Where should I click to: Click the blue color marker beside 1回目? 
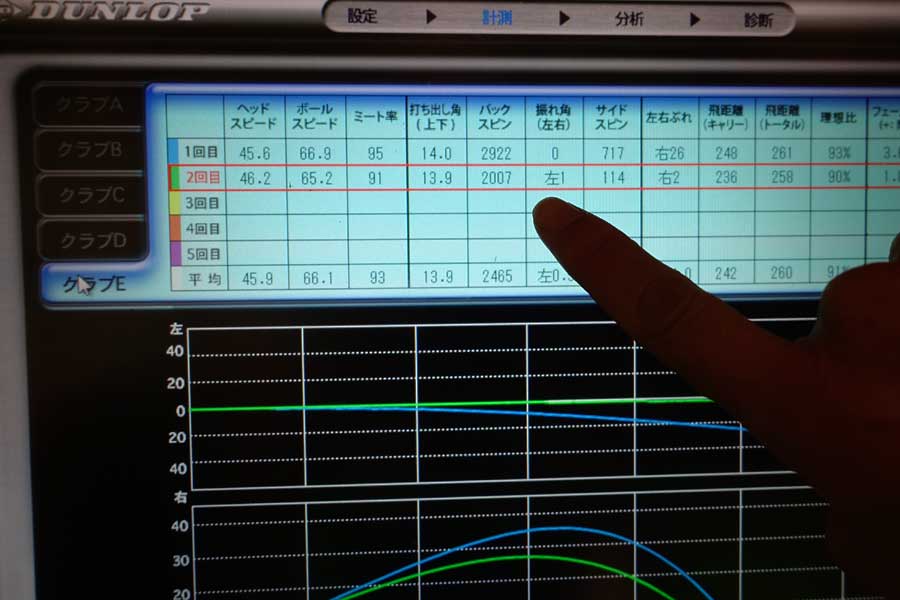[172, 153]
